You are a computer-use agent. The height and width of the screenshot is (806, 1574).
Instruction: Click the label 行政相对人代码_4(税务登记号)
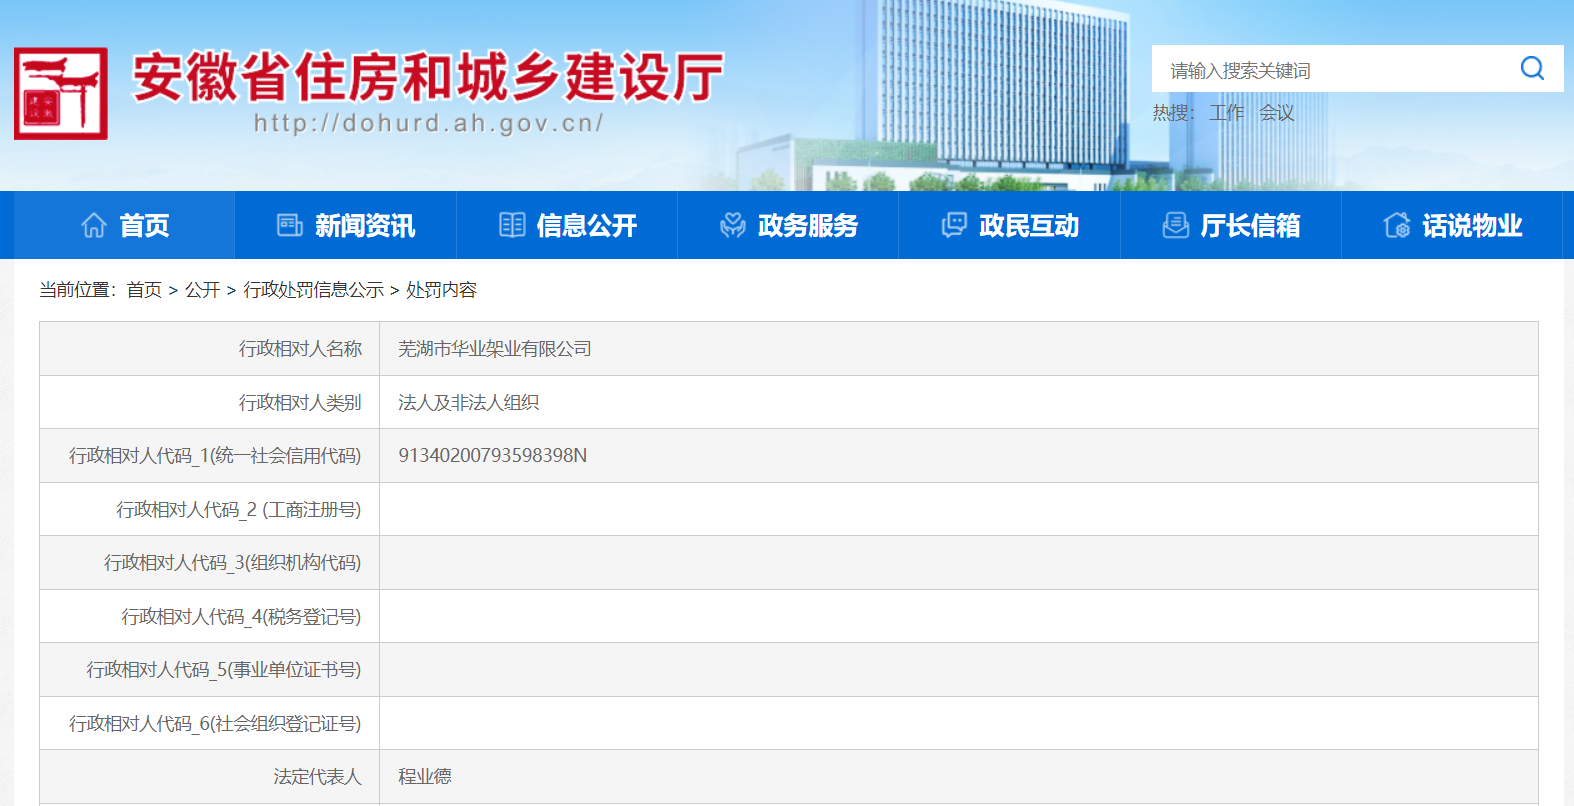241,617
